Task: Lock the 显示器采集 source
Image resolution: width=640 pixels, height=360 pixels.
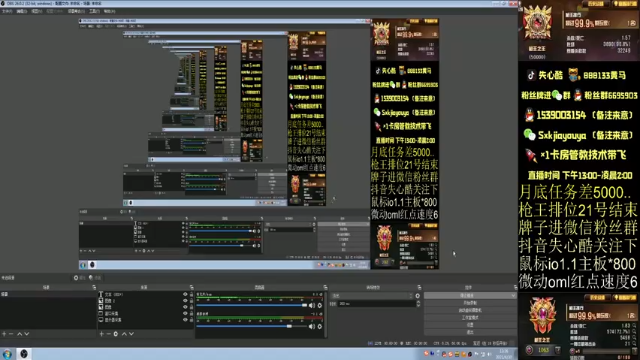Action: (191, 320)
